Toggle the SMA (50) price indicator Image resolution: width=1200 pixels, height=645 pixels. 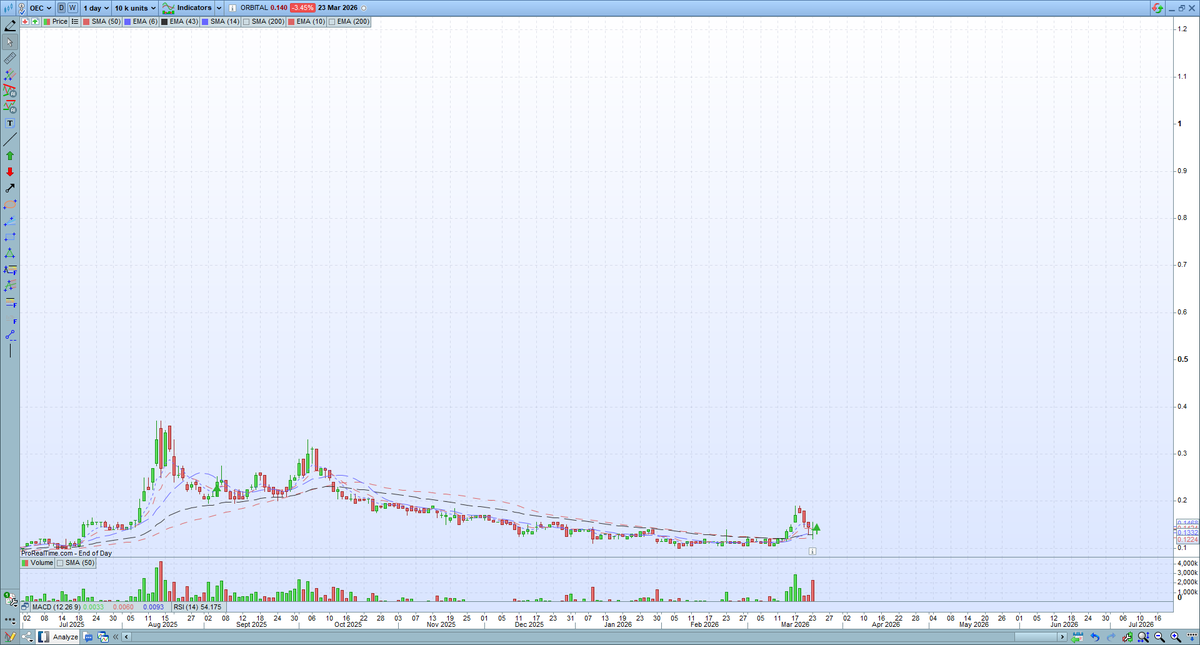(x=101, y=21)
